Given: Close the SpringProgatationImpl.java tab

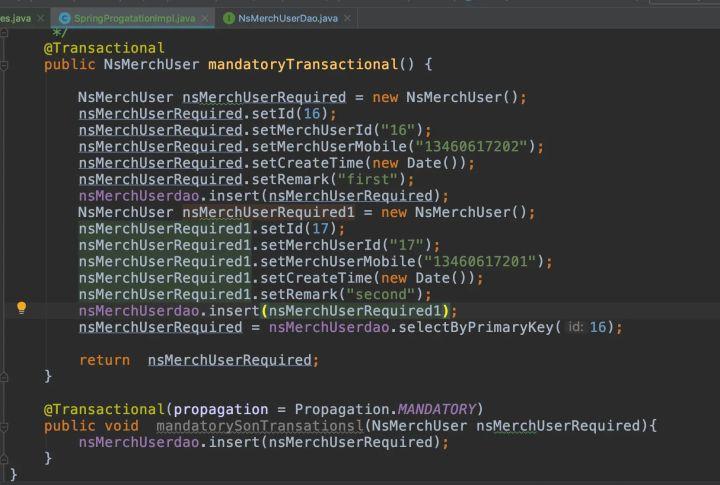Looking at the screenshot, I should (205, 18).
